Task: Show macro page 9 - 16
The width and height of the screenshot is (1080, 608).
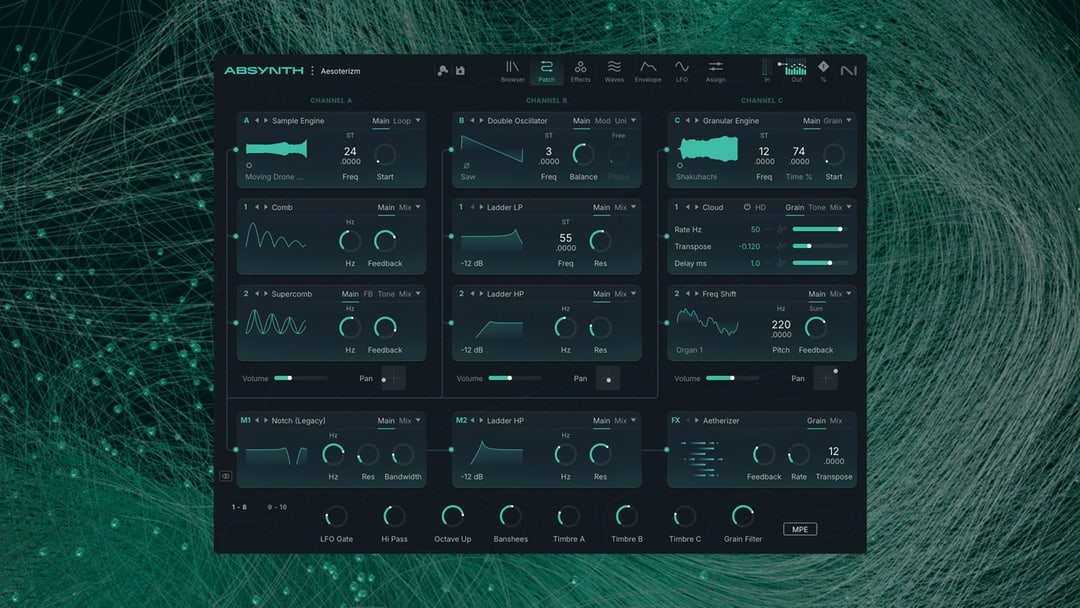Action: [x=277, y=507]
